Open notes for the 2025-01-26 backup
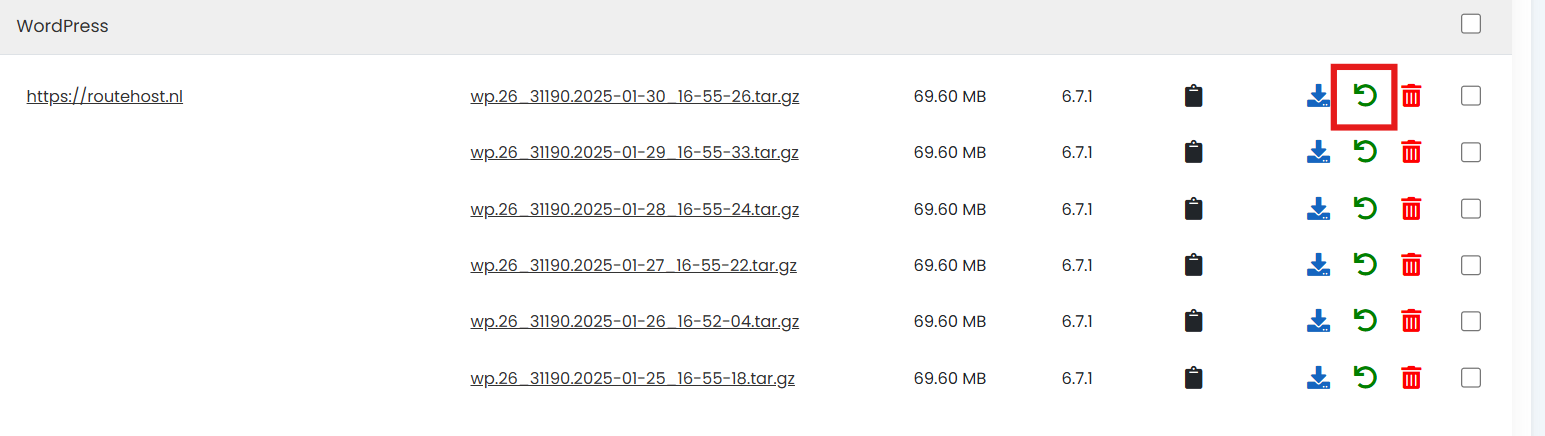1545x436 pixels. tap(1193, 321)
